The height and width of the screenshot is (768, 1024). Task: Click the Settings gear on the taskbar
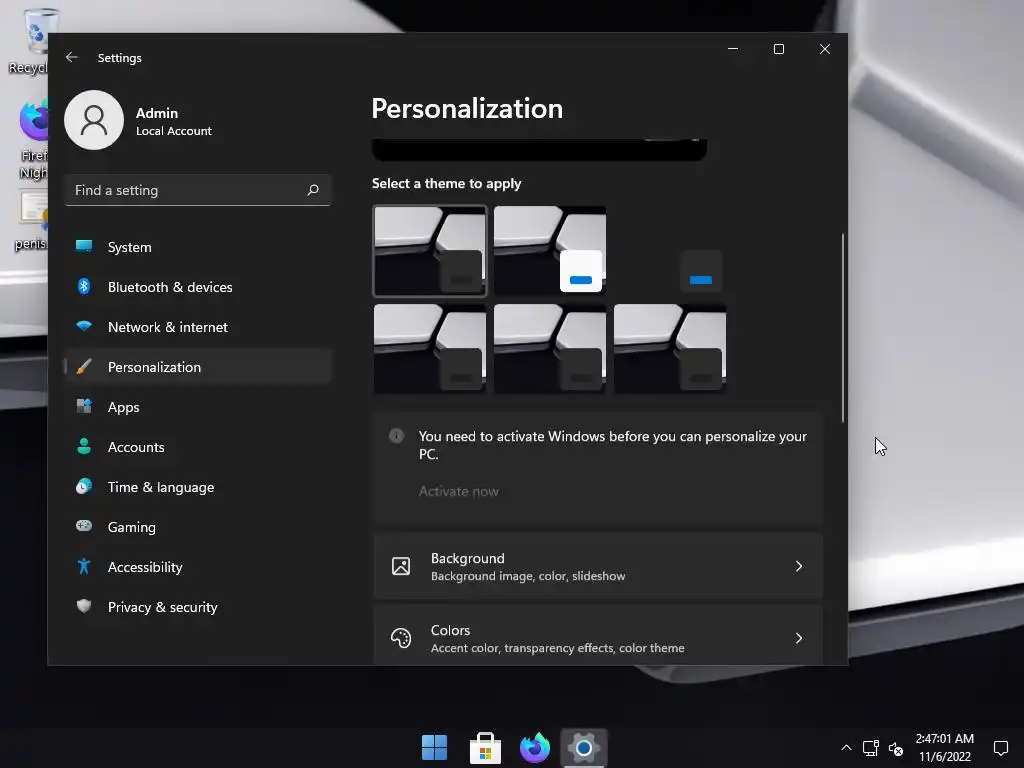click(x=584, y=748)
